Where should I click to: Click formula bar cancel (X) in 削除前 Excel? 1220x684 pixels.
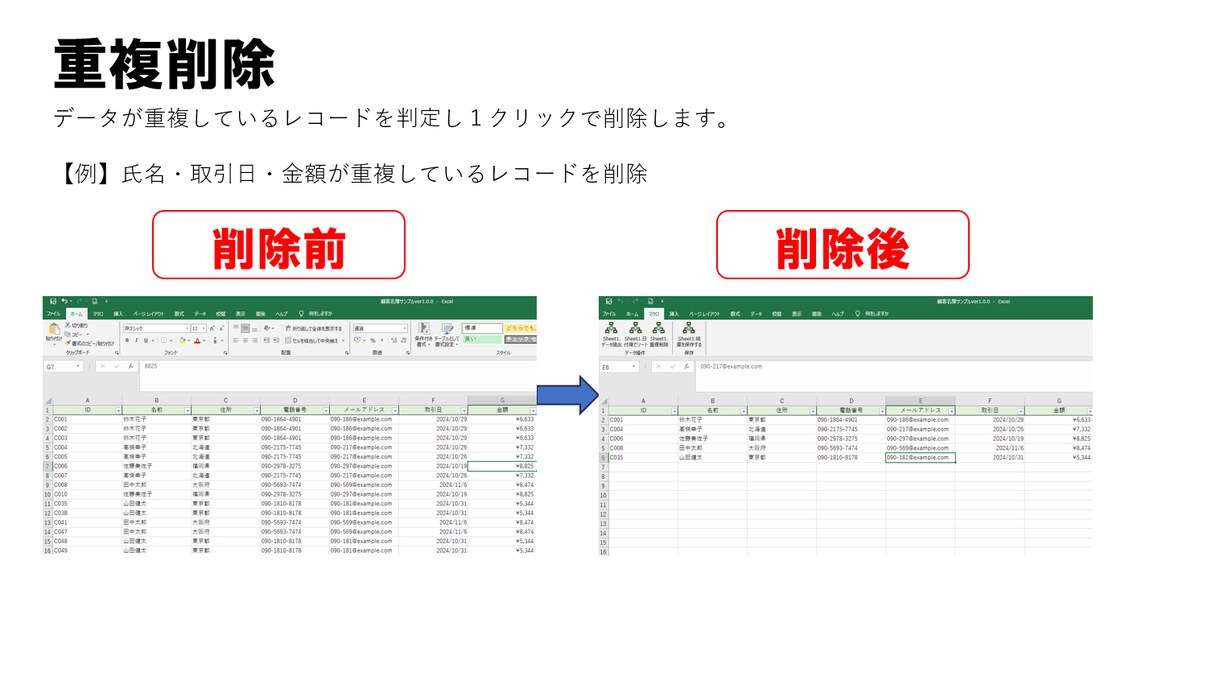103,366
